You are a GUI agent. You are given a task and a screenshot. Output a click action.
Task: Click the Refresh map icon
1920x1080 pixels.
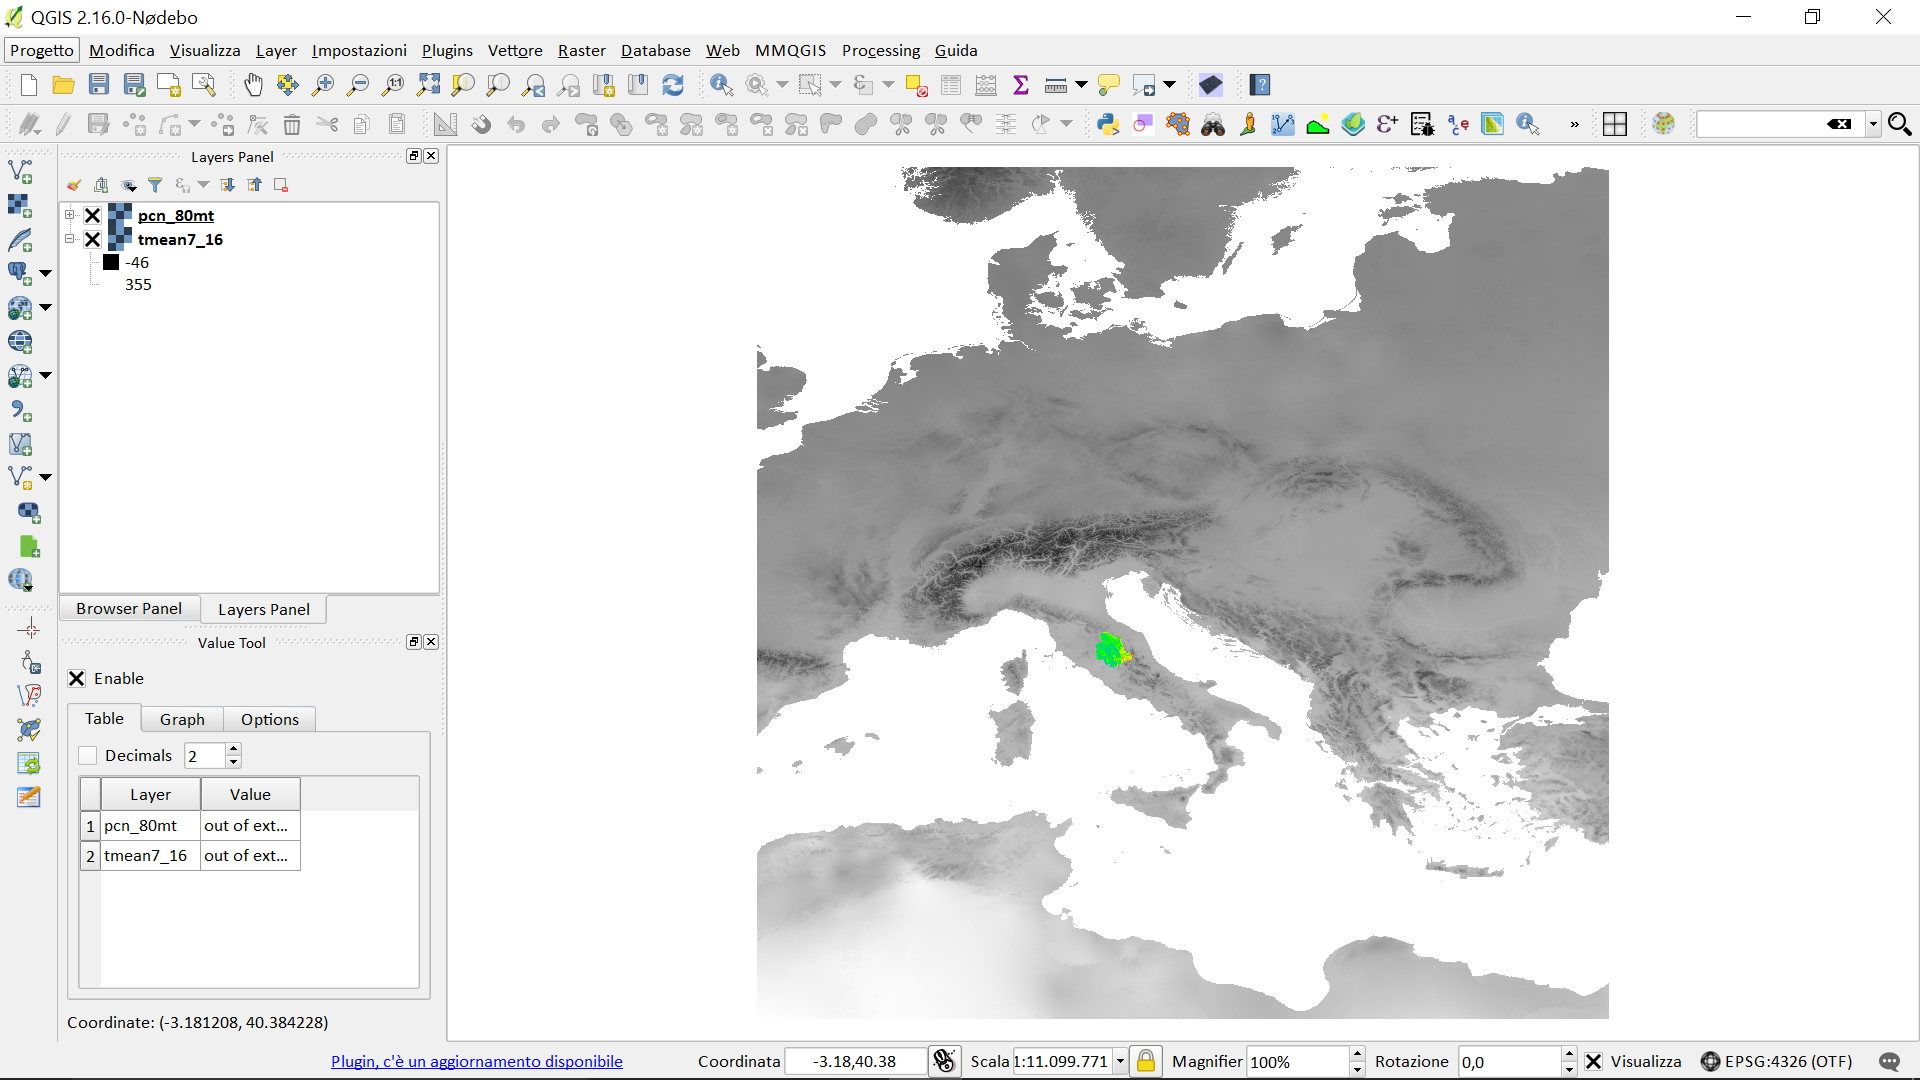click(673, 85)
